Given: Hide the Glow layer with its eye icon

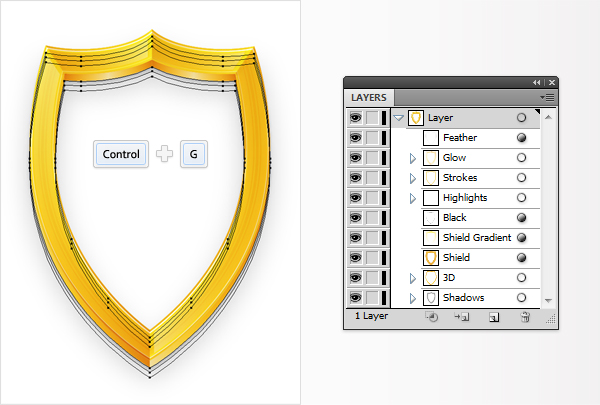Looking at the screenshot, I should coord(355,157).
